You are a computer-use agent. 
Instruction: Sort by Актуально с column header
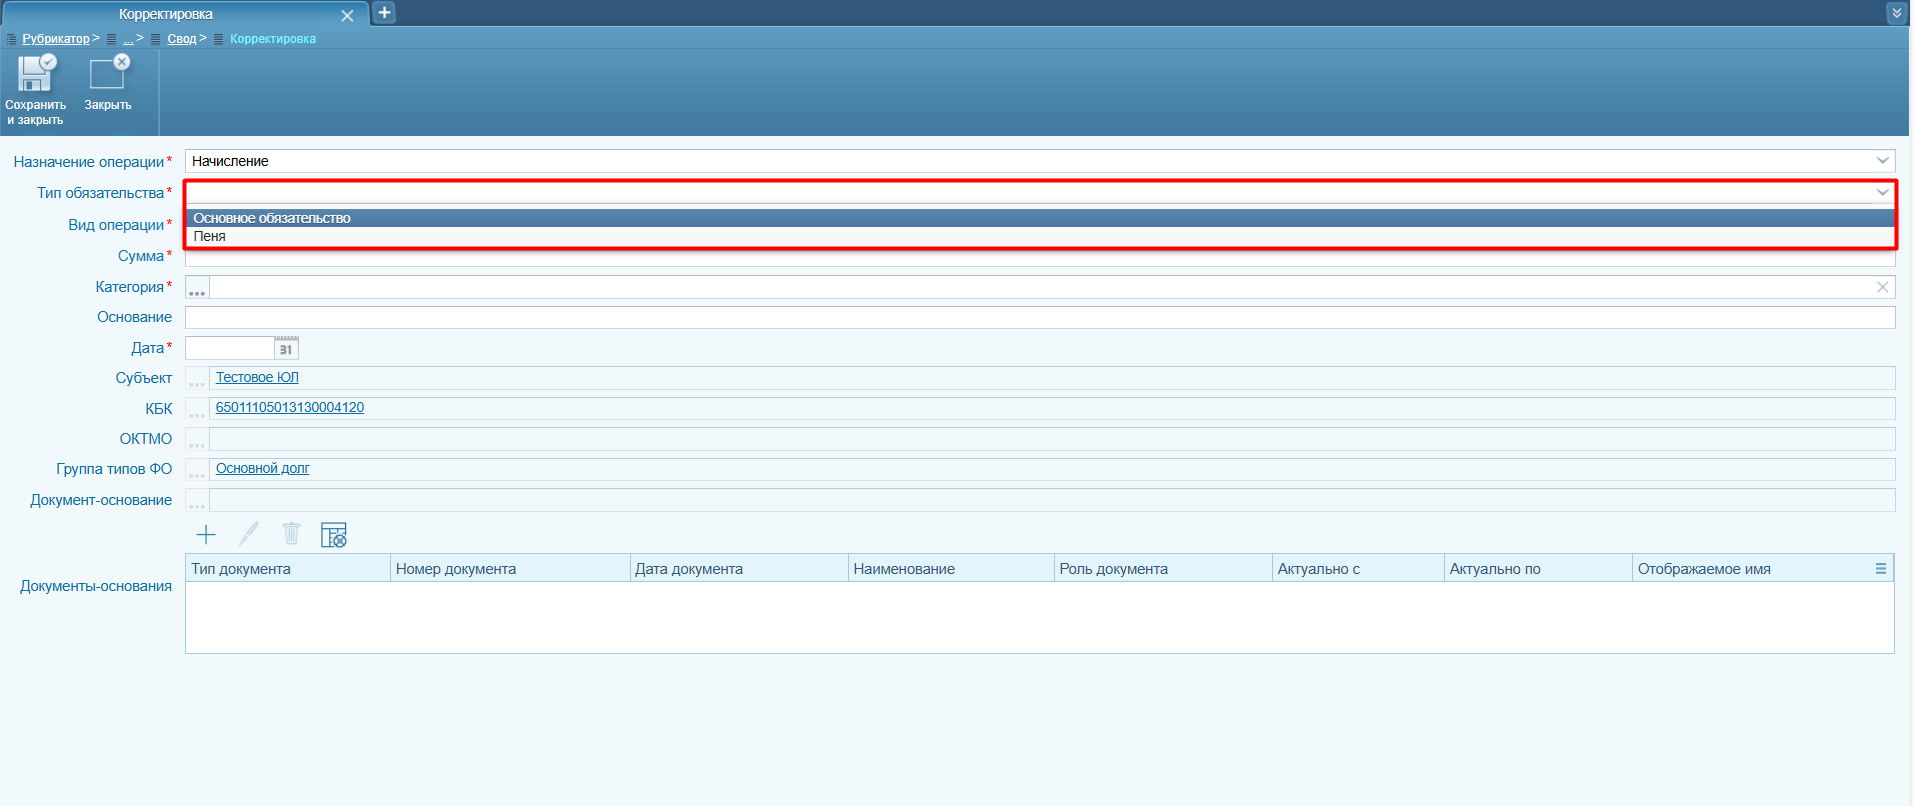click(1358, 568)
